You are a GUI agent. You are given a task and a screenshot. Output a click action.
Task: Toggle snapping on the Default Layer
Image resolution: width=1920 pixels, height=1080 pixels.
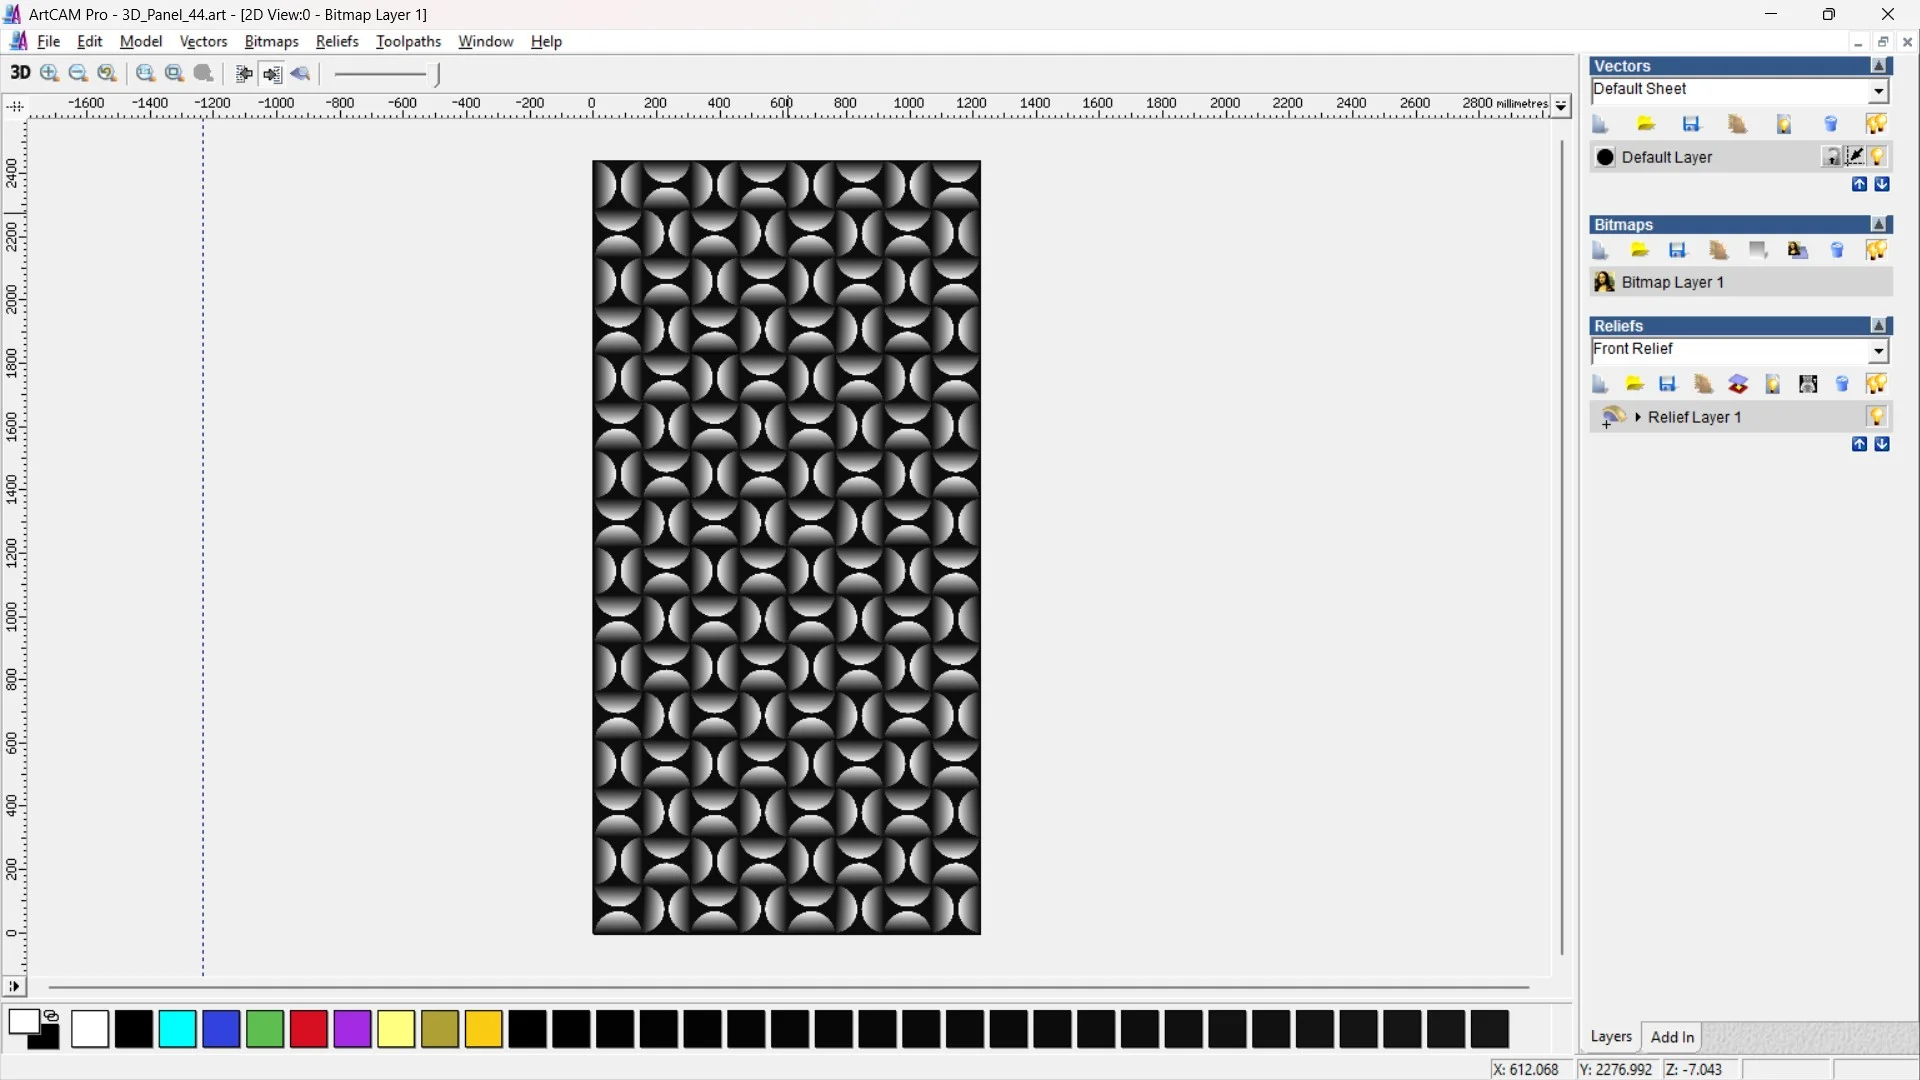click(1855, 157)
